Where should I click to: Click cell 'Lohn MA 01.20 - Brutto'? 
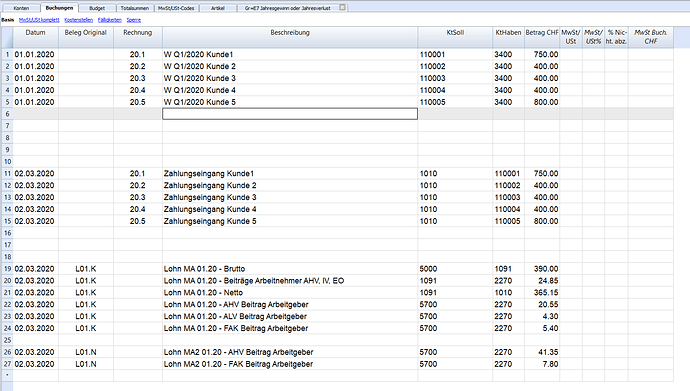click(290, 269)
